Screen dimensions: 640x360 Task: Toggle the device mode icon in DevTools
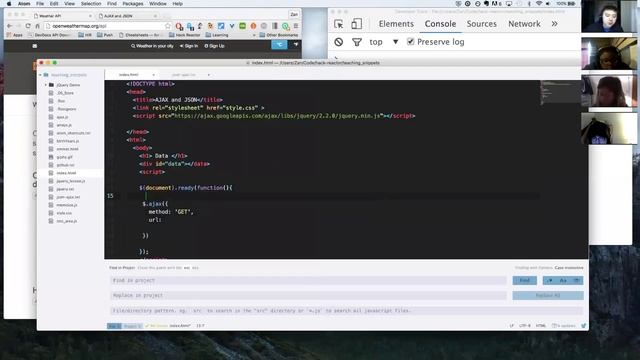click(356, 24)
